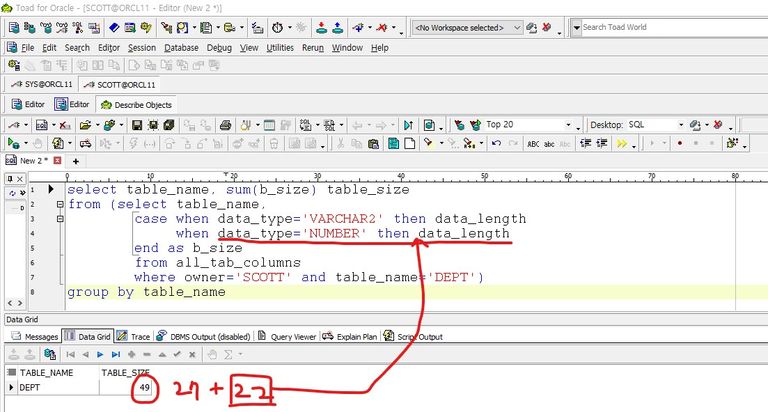The width and height of the screenshot is (768, 412).
Task: Click the scroll left arrow below line numbers
Action: 10,303
